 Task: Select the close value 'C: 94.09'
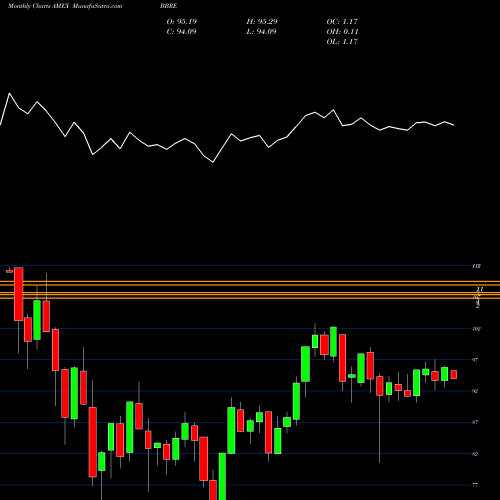pyautogui.click(x=181, y=32)
